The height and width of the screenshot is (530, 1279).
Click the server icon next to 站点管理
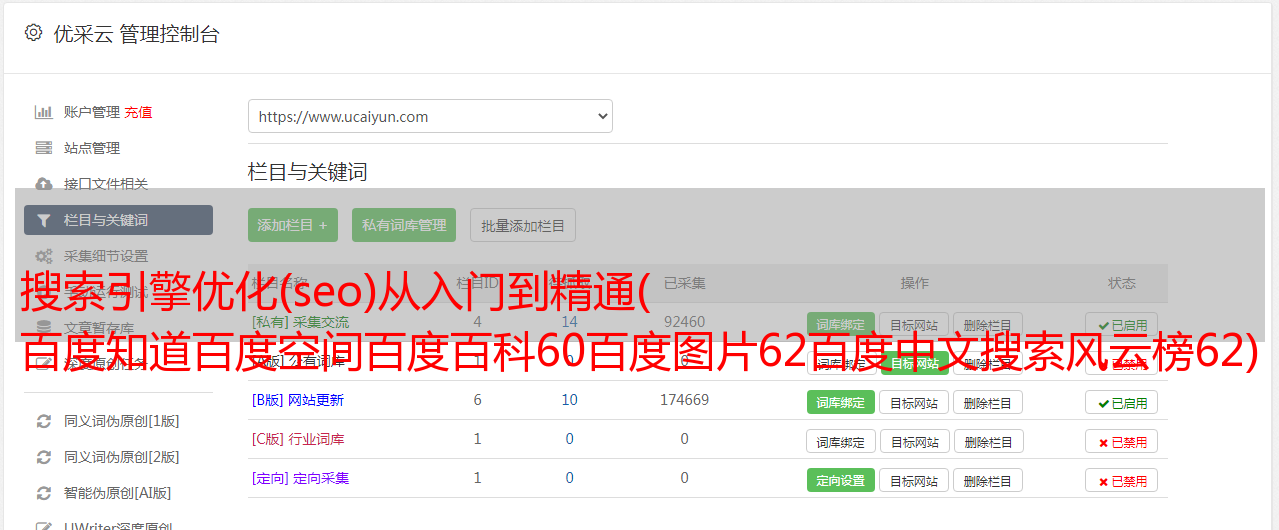click(43, 148)
